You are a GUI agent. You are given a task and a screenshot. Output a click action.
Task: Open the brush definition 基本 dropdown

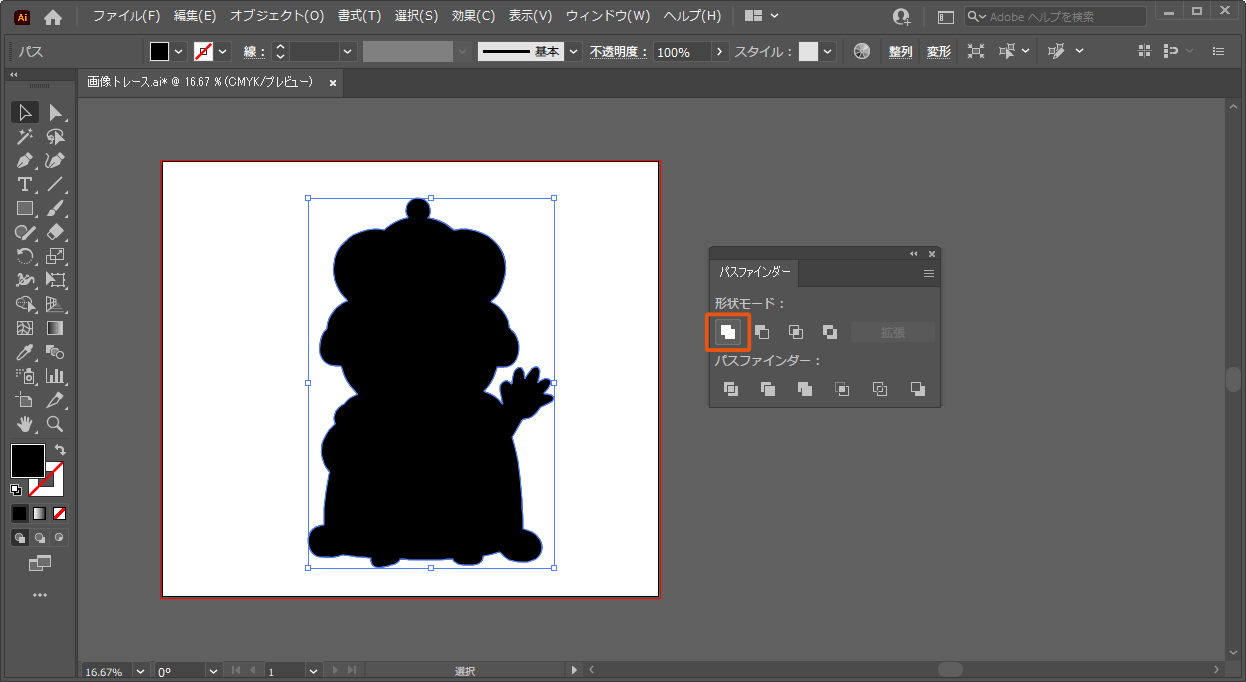pyautogui.click(x=573, y=51)
